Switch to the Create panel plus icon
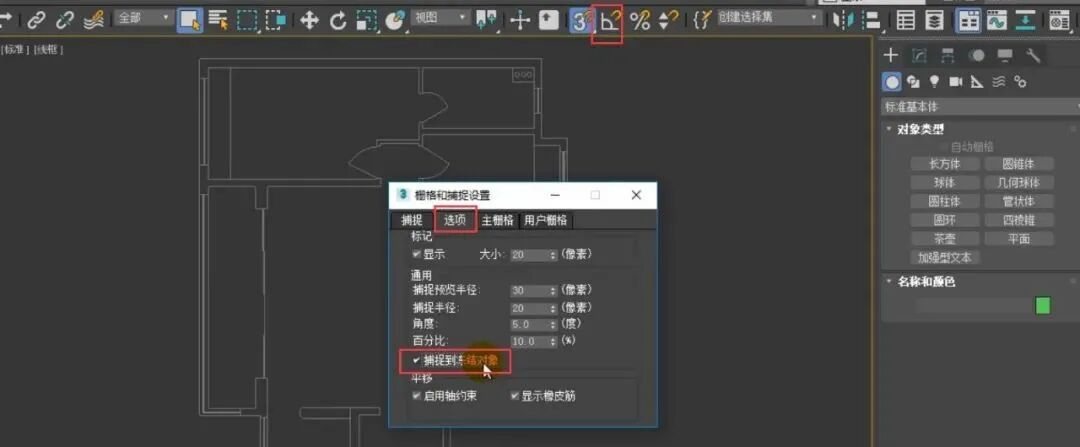The width and height of the screenshot is (1080, 447). pos(891,55)
